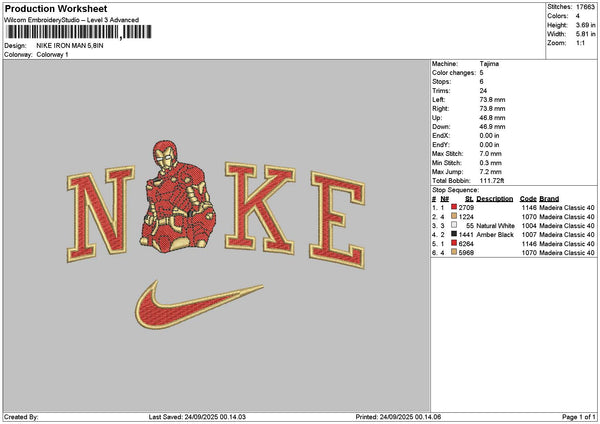Click the red swatch beside stitch count 6264
600x424 pixels.
[454, 243]
